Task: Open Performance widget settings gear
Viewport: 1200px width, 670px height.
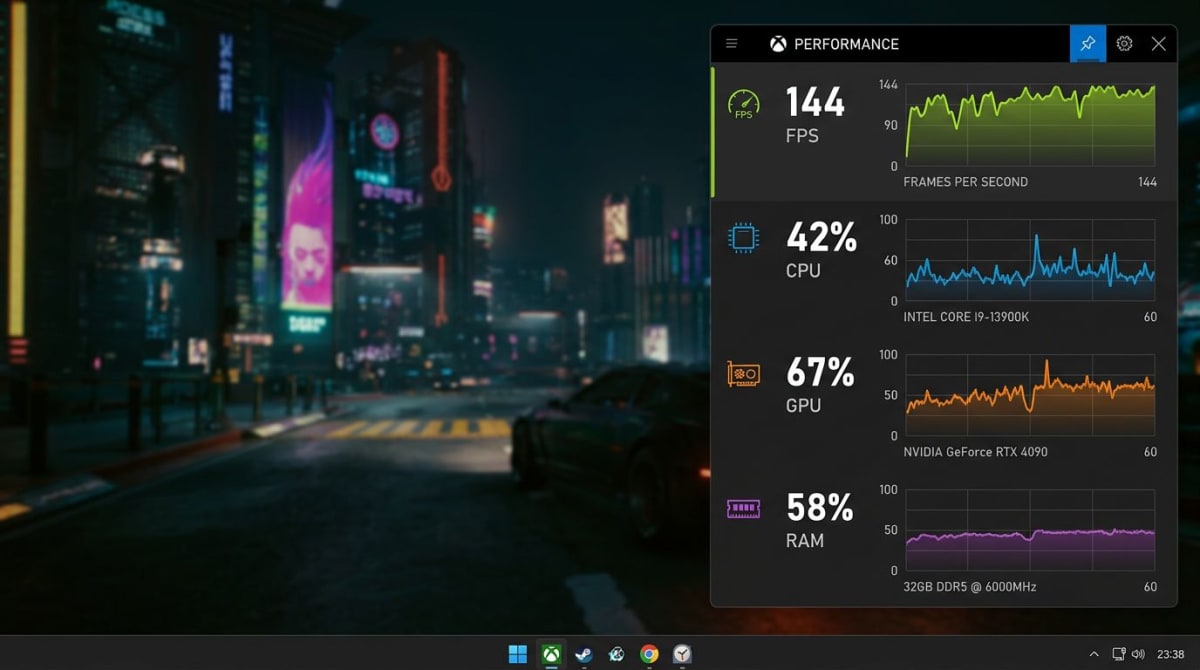Action: click(1124, 44)
